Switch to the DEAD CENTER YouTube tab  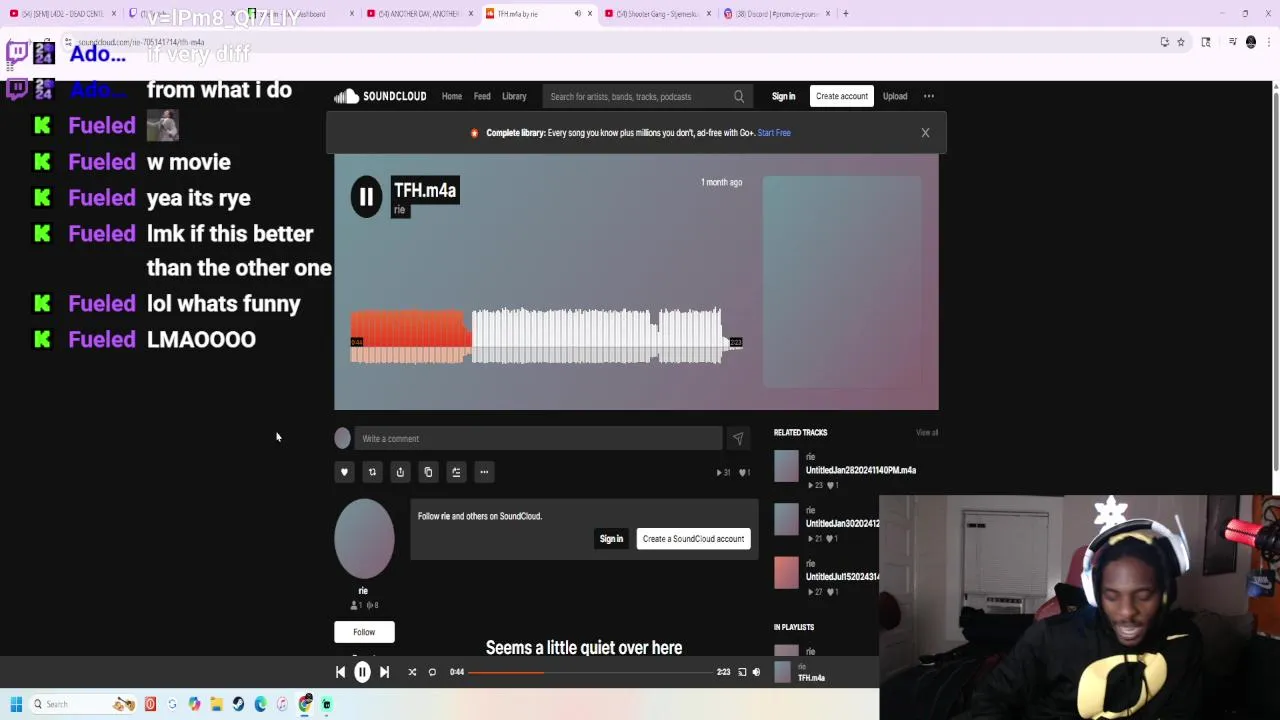(x=62, y=14)
